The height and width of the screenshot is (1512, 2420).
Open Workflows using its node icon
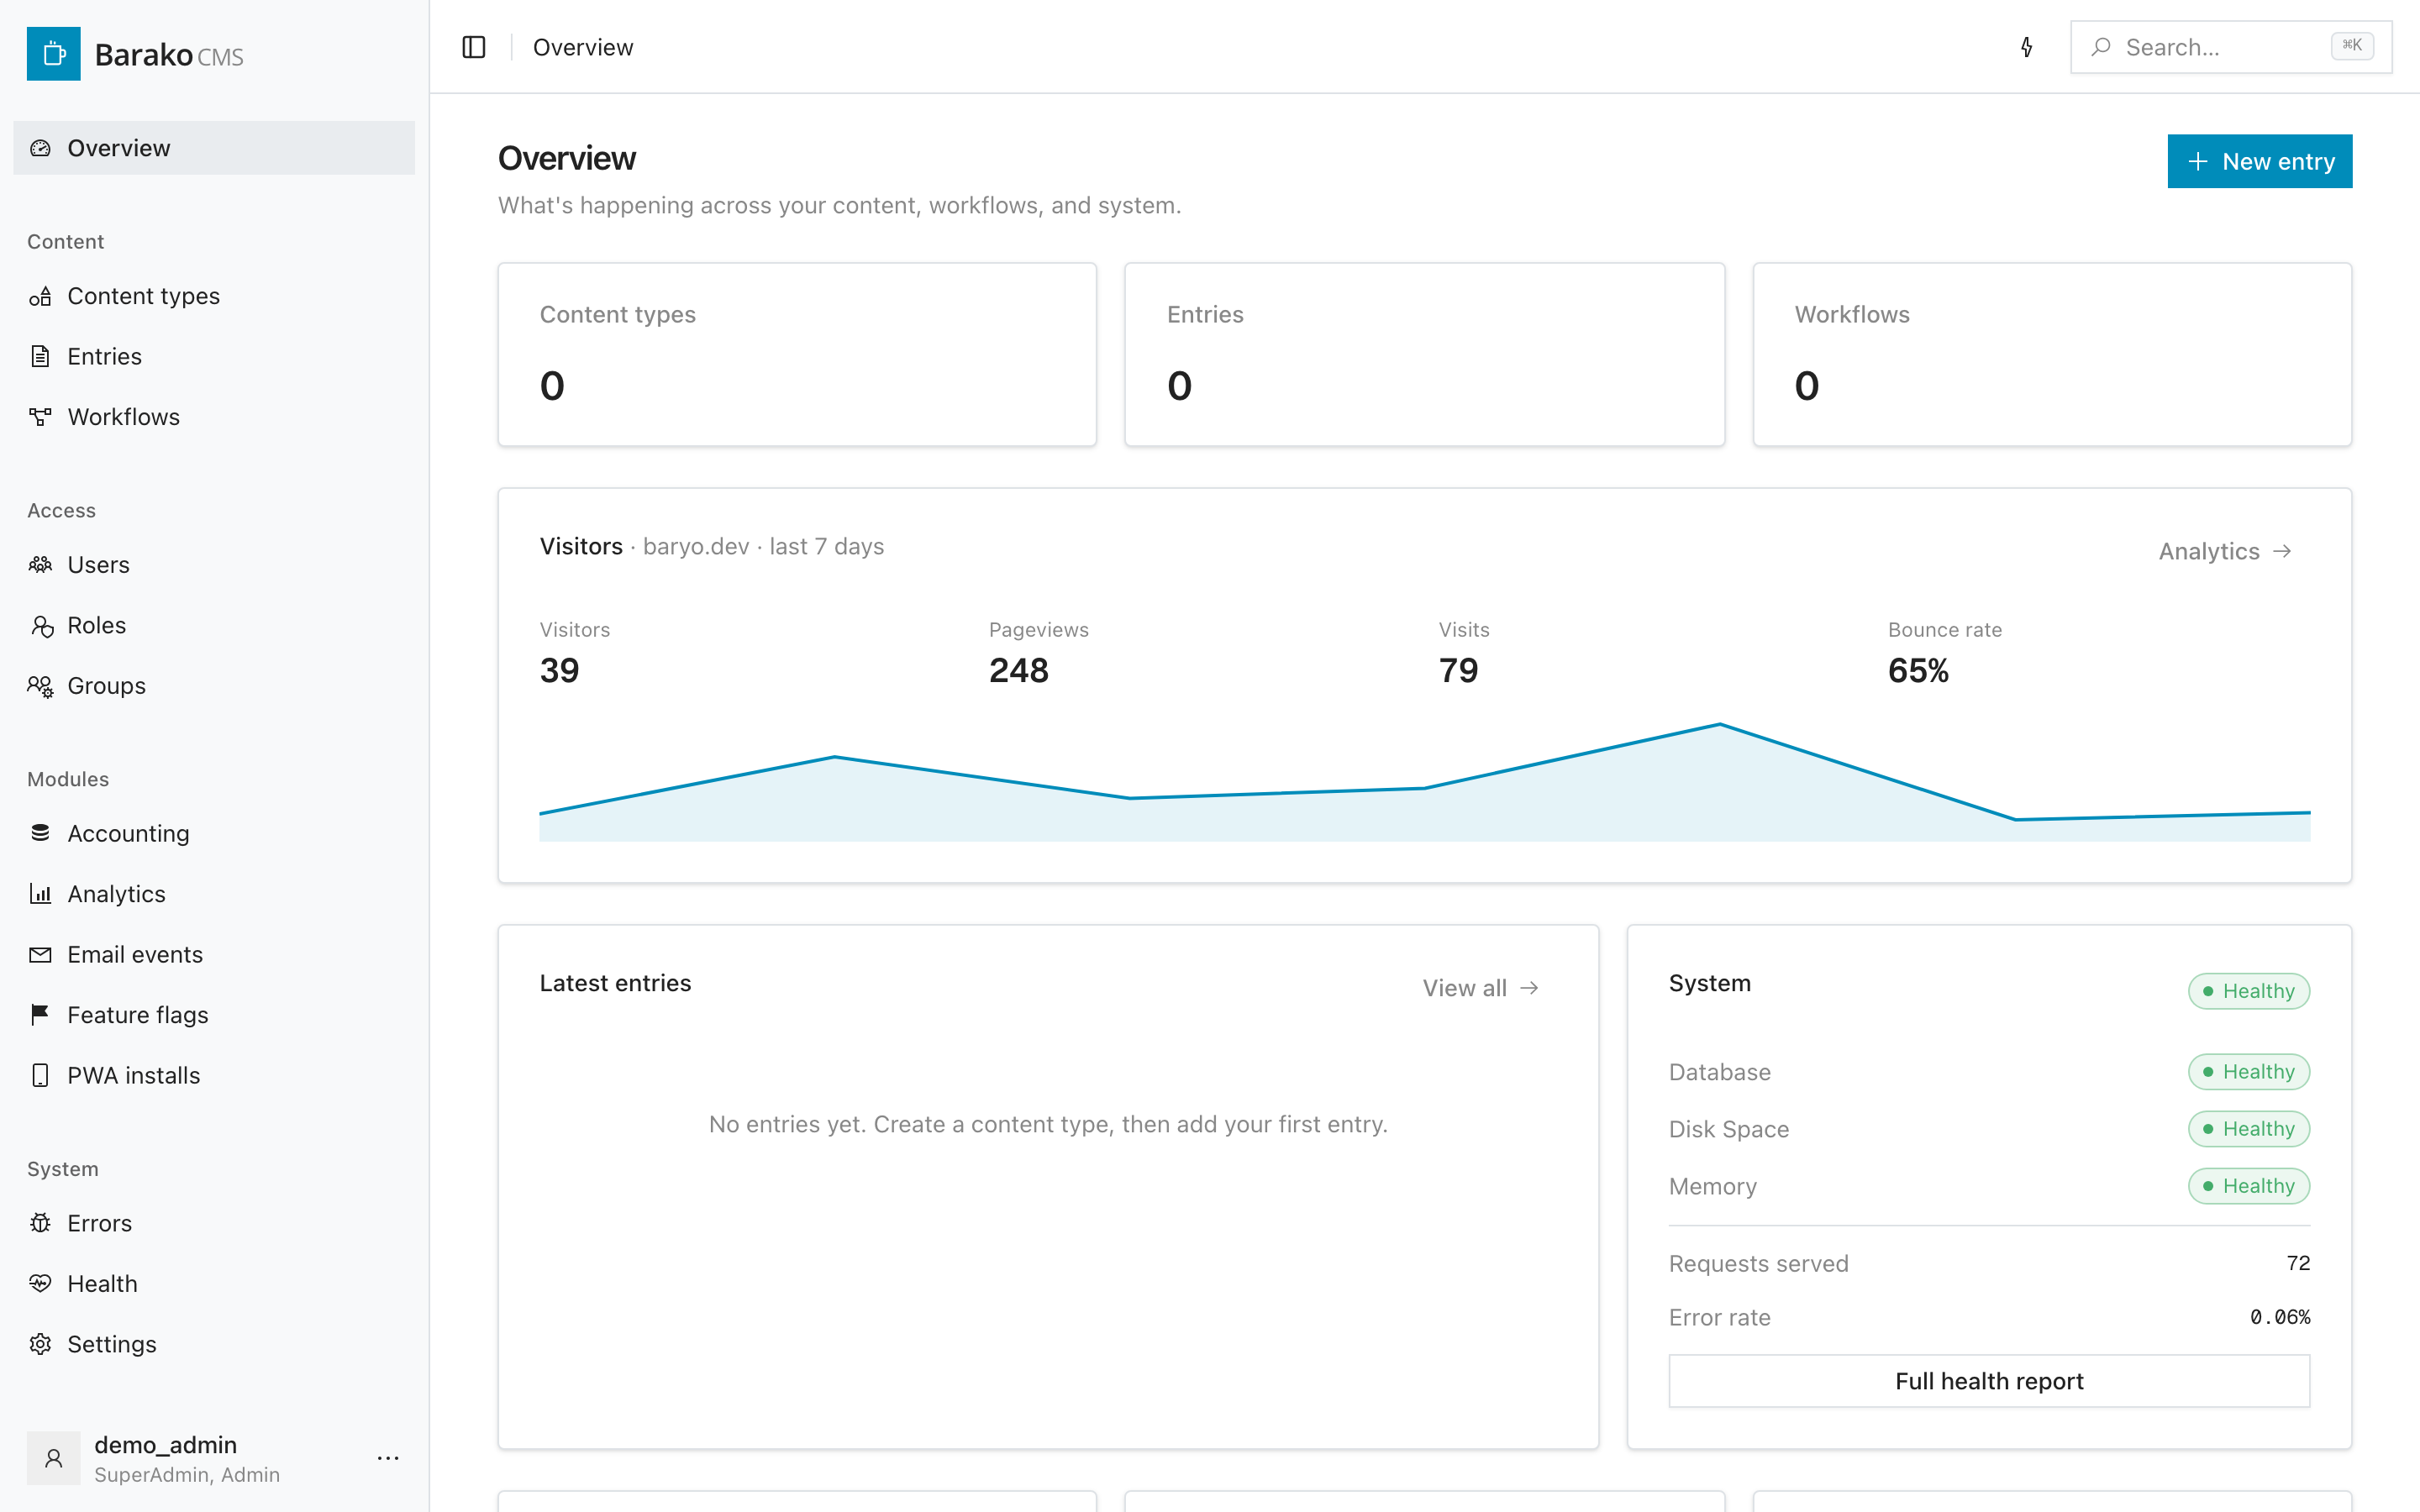click(40, 417)
